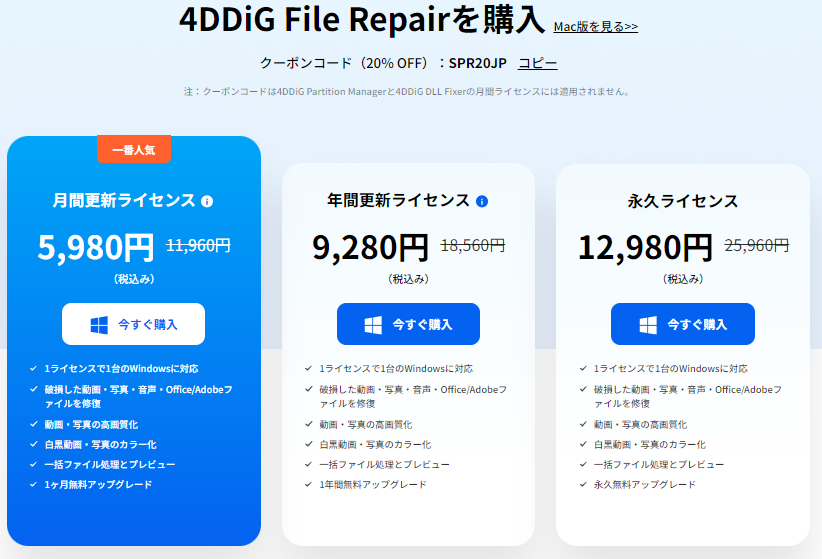Image resolution: width=822 pixels, height=559 pixels.
Task: Click the 月間更新ライセンス heading
Action: (x=124, y=200)
